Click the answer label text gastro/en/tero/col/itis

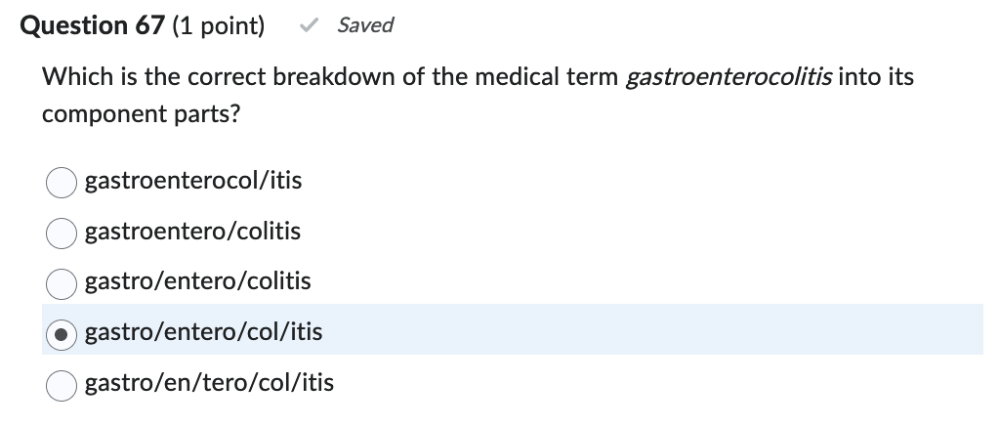point(210,381)
